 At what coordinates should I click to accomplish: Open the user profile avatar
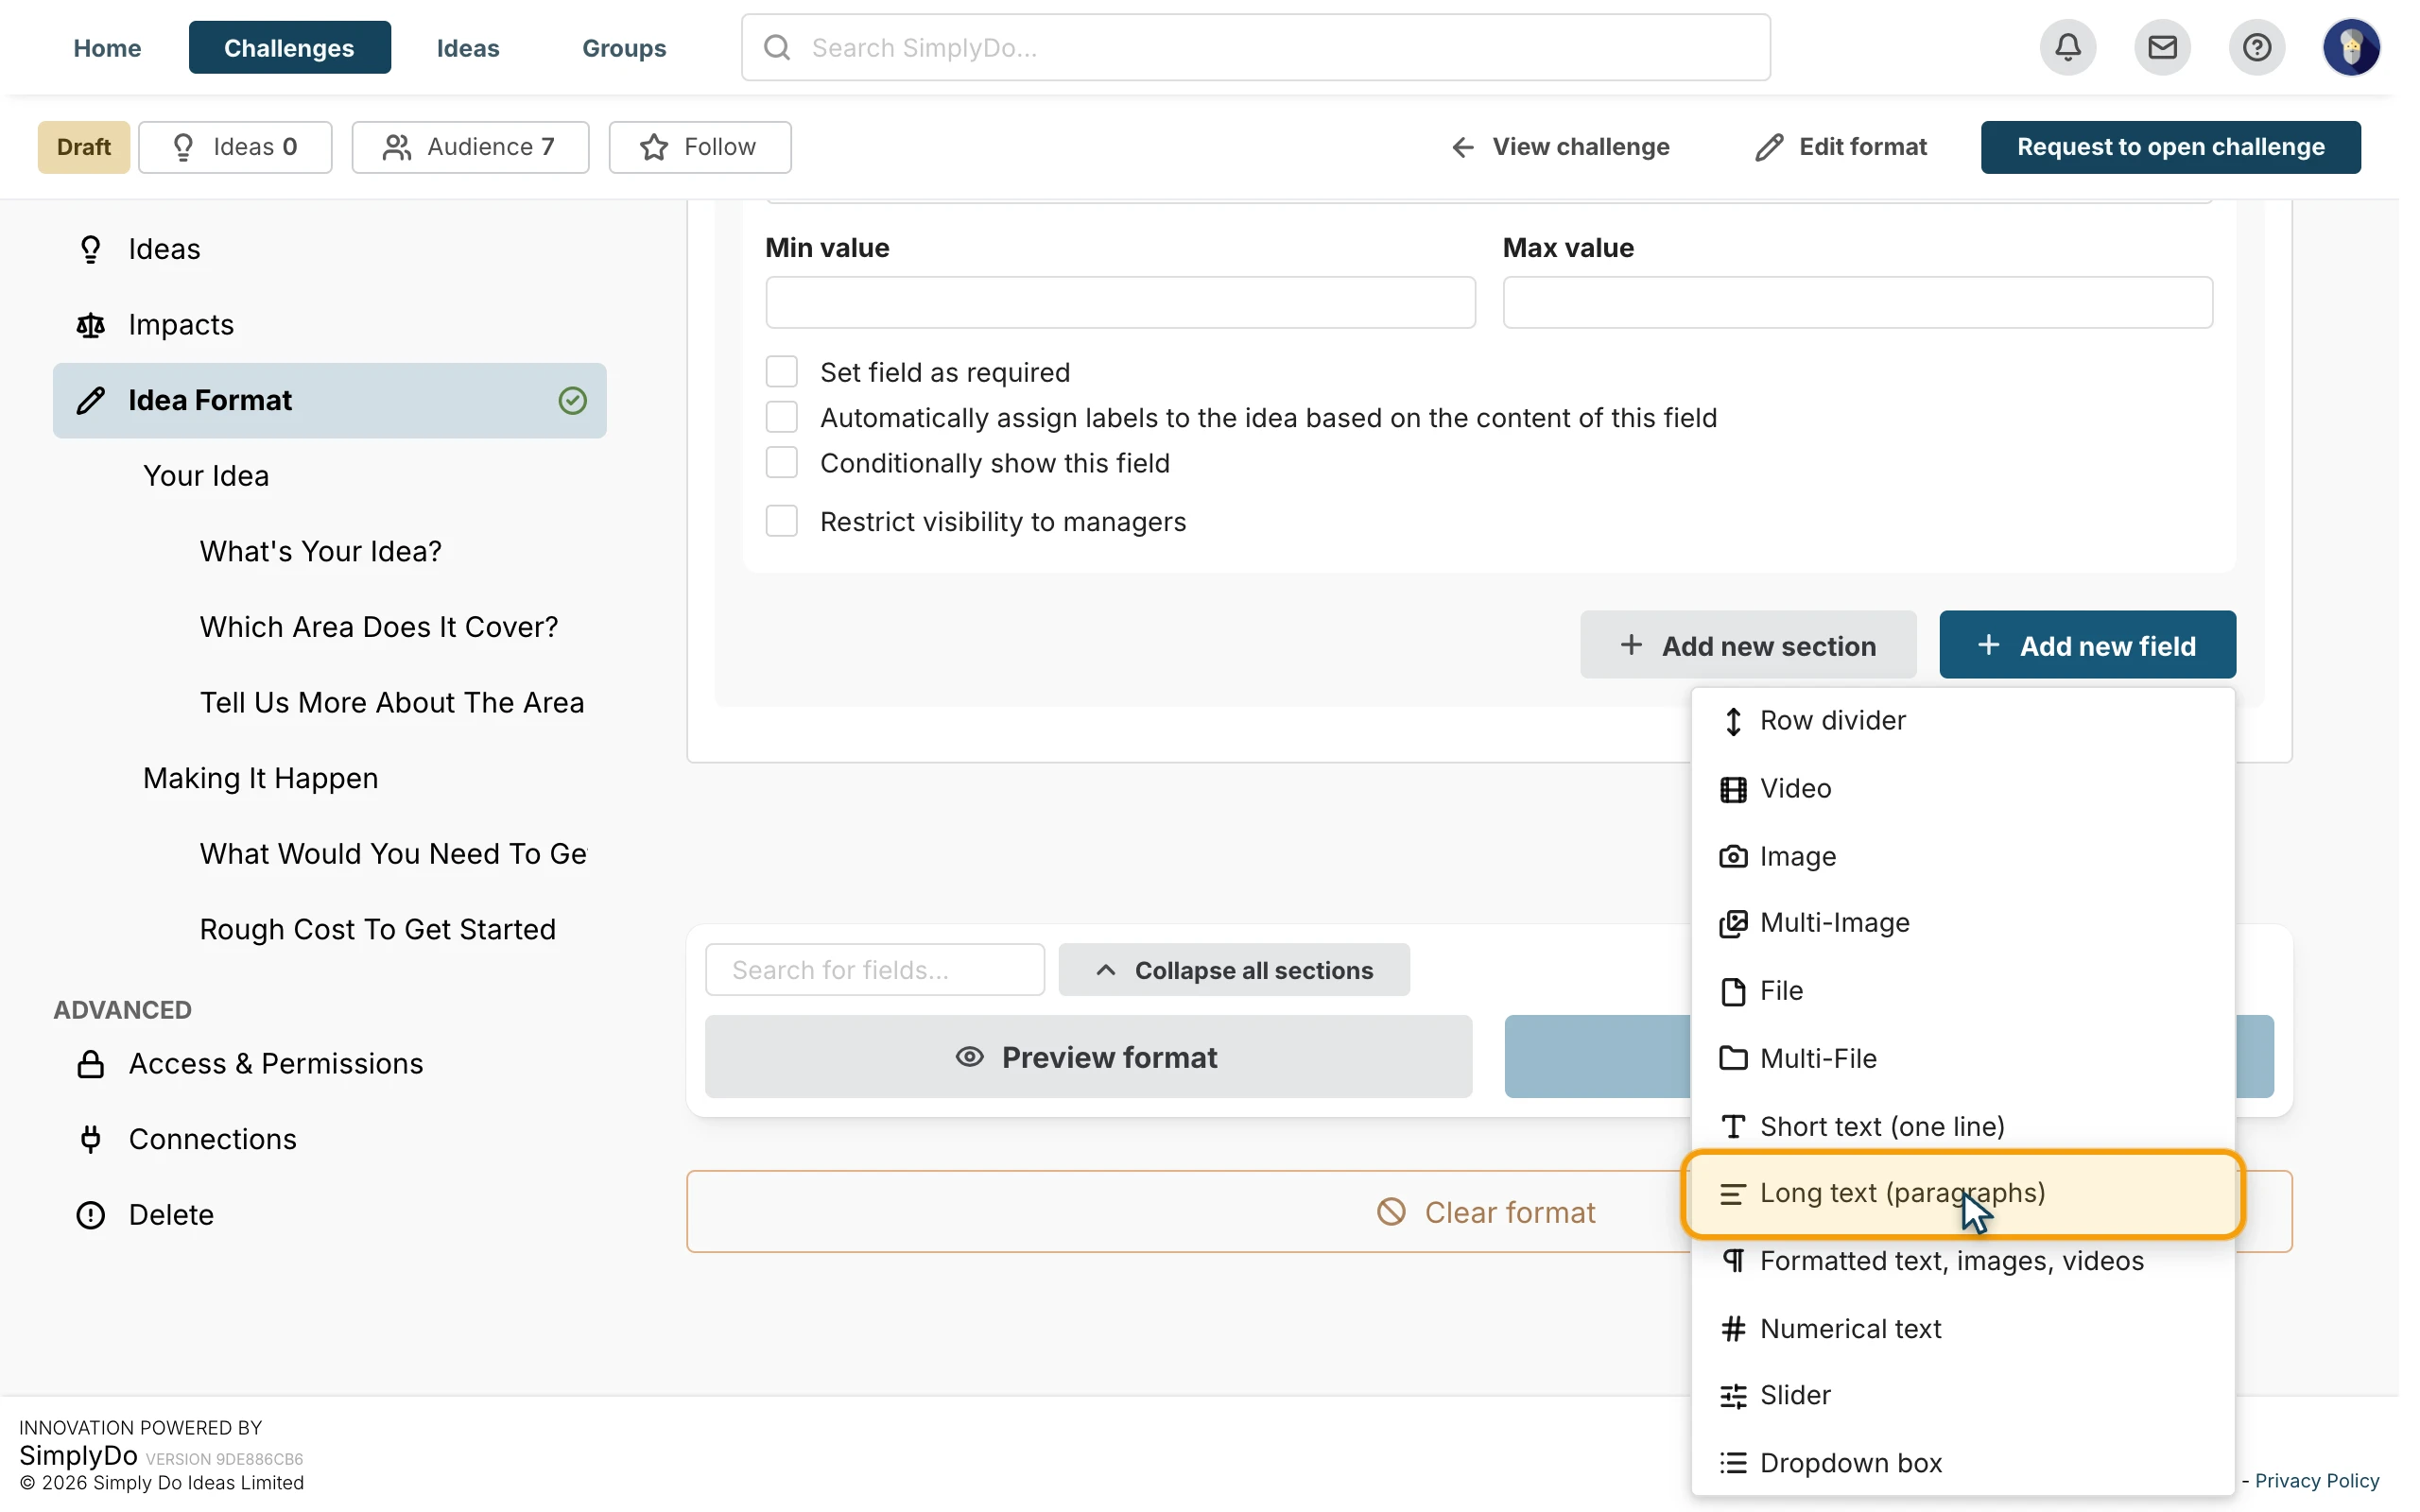pos(2351,47)
